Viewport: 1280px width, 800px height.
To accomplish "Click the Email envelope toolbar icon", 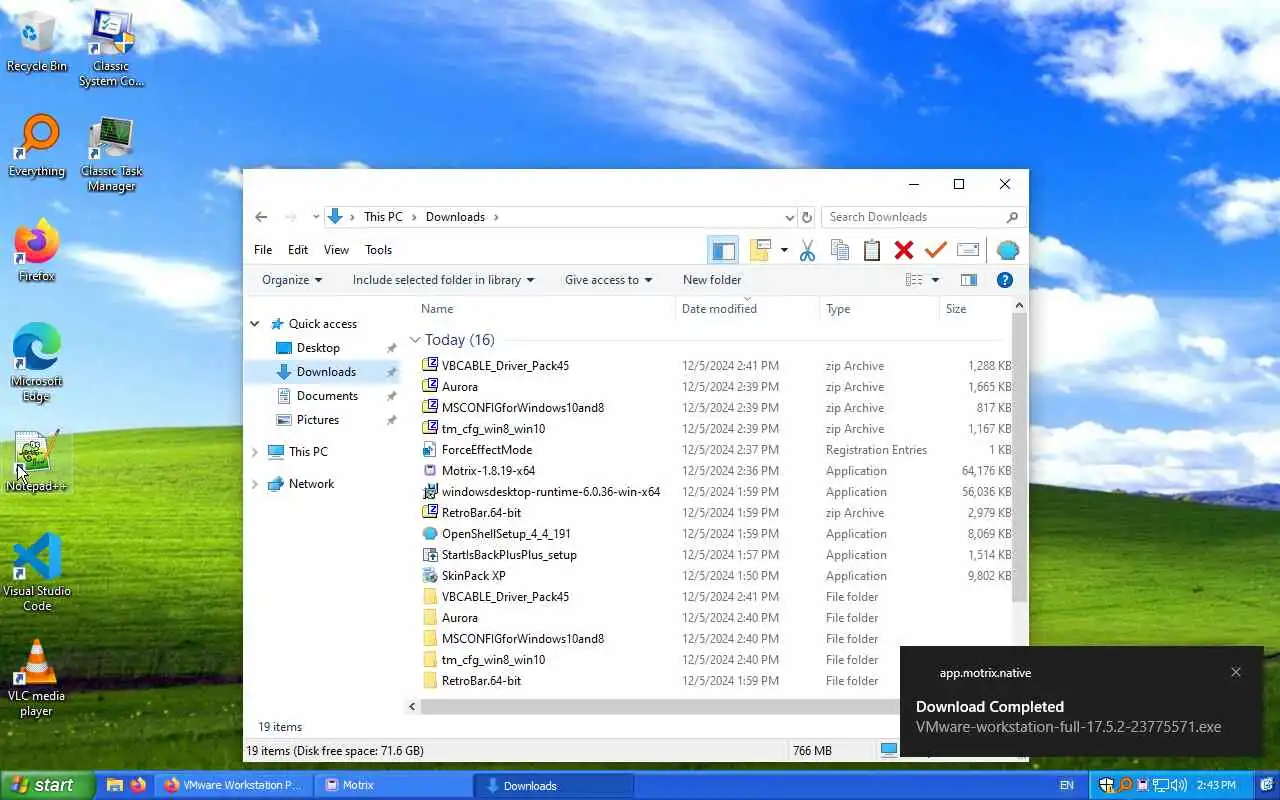I will (968, 250).
